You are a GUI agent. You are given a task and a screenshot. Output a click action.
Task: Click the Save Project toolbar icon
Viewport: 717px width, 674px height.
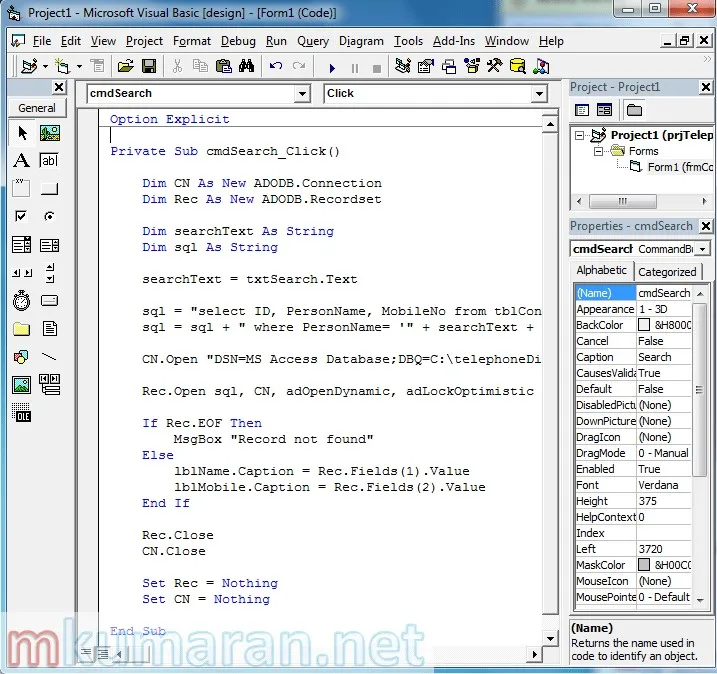[149, 66]
